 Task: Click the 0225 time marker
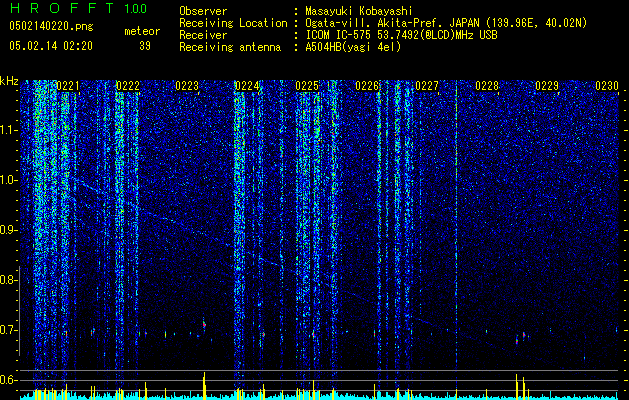307,86
